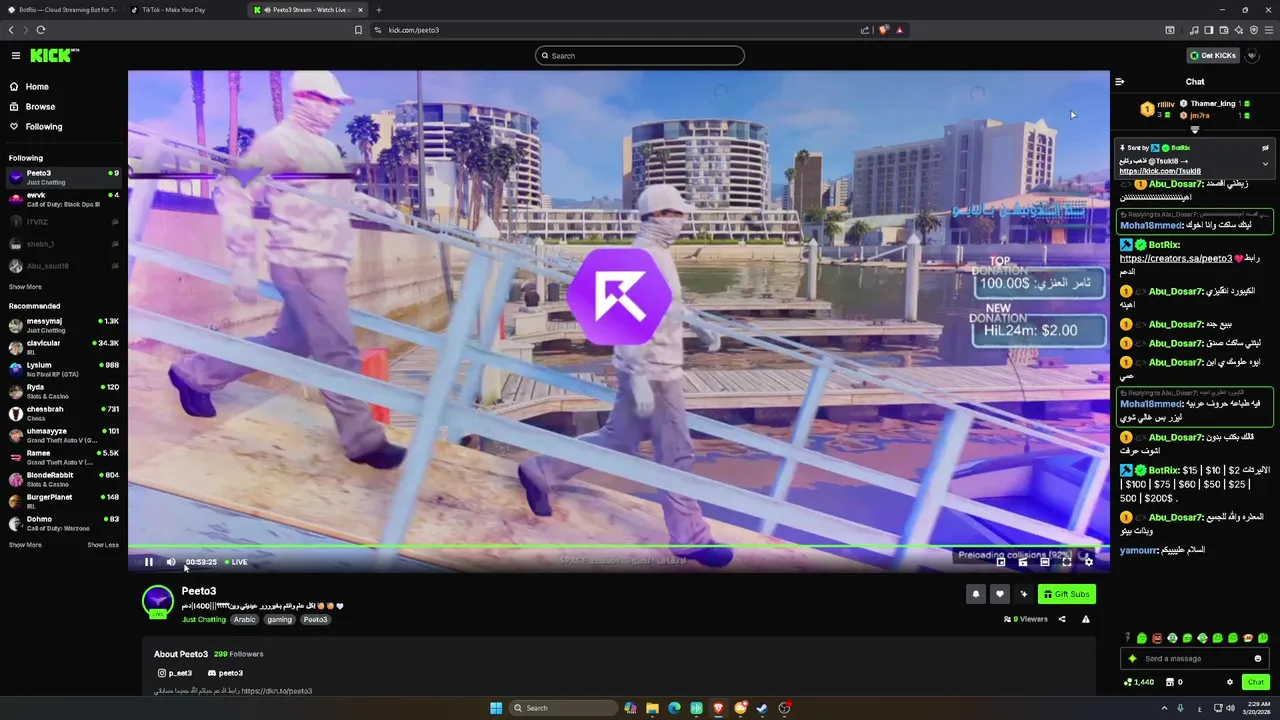Report the stream with warning icon

[1086, 619]
